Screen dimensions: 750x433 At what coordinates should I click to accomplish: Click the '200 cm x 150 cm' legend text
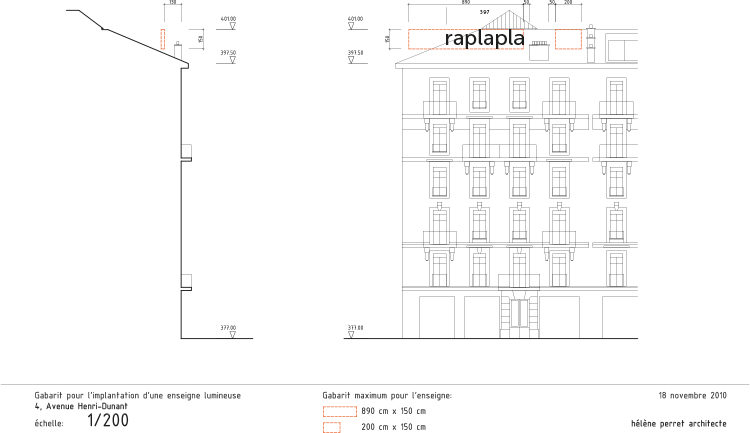coord(393,427)
